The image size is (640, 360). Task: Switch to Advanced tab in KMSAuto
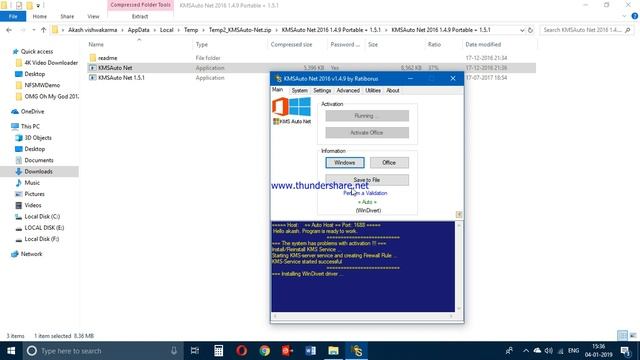pos(348,90)
